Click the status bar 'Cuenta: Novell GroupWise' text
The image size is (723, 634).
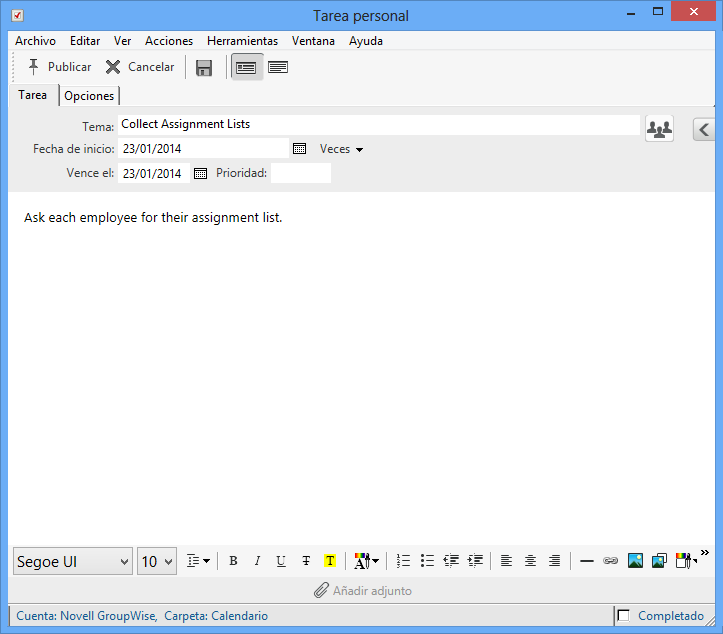pos(87,616)
